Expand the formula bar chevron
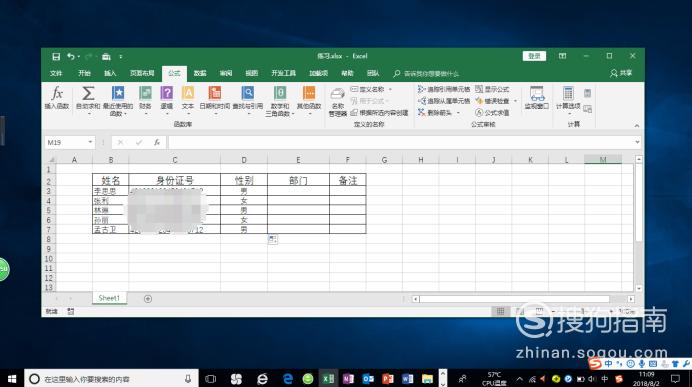692x387 pixels. pyautogui.click(x=637, y=142)
